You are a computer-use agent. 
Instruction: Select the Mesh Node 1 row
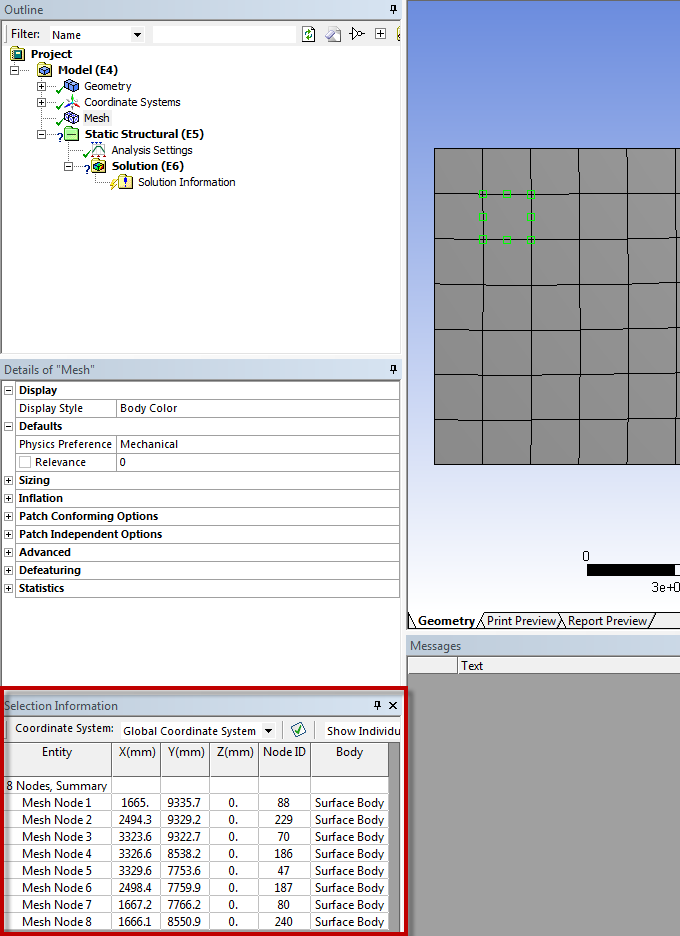click(196, 803)
